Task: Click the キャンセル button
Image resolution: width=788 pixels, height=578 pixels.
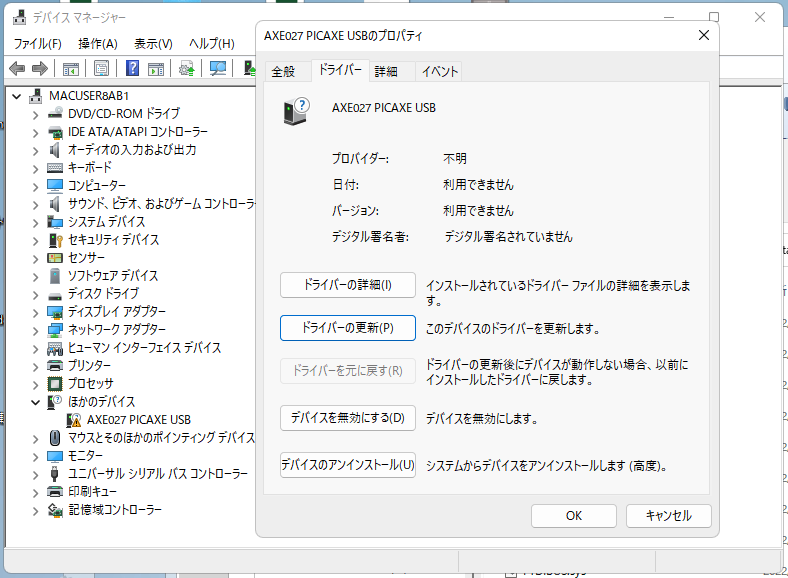Action: pos(669,516)
